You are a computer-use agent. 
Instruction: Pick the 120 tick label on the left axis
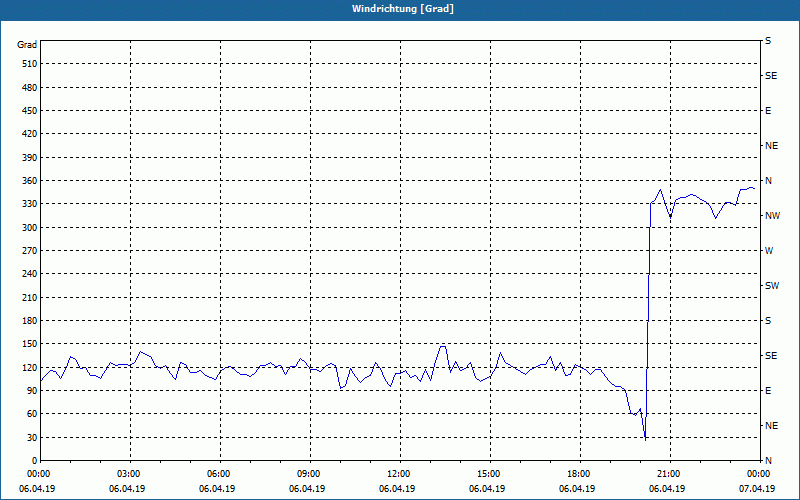pyautogui.click(x=30, y=367)
